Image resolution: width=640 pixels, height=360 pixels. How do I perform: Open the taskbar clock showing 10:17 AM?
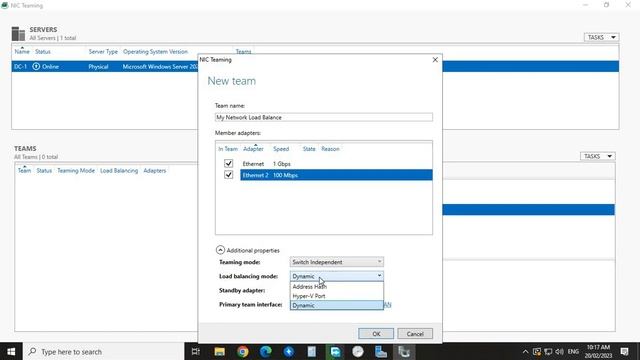pos(598,351)
